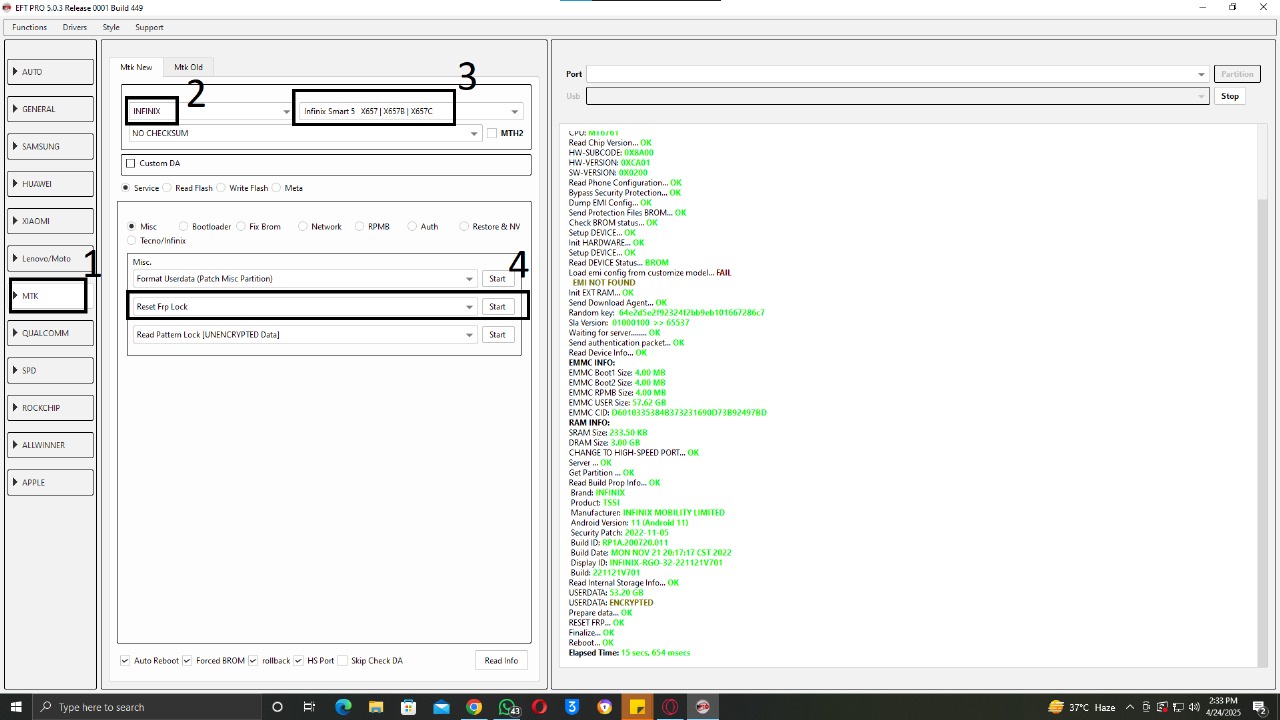The height and width of the screenshot is (720, 1280).
Task: Expand the Infinix Smart 5 model dropdown
Action: tap(515, 111)
